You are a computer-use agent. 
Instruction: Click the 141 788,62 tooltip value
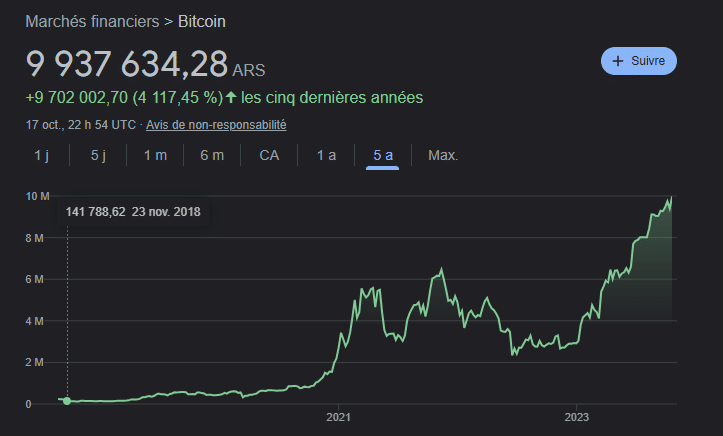tap(95, 212)
